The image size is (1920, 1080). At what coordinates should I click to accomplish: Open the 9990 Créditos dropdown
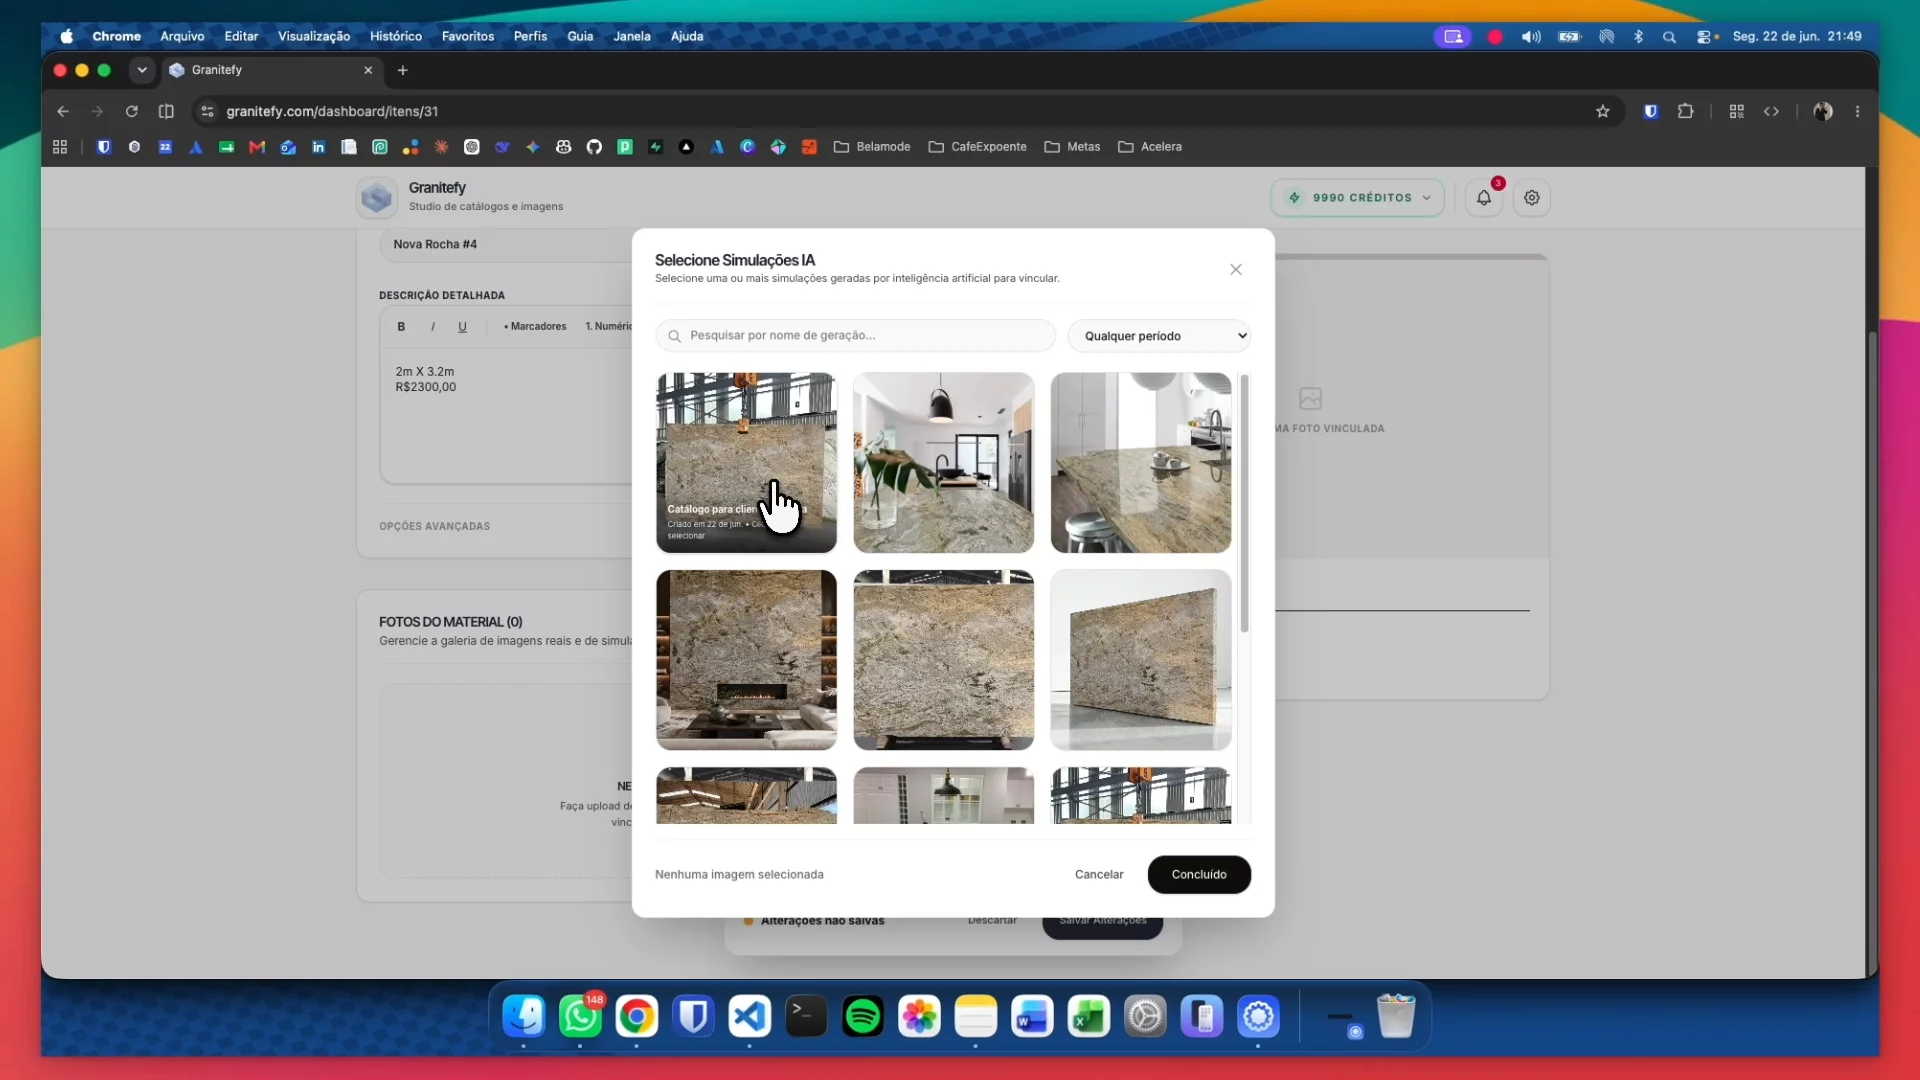pyautogui.click(x=1357, y=198)
